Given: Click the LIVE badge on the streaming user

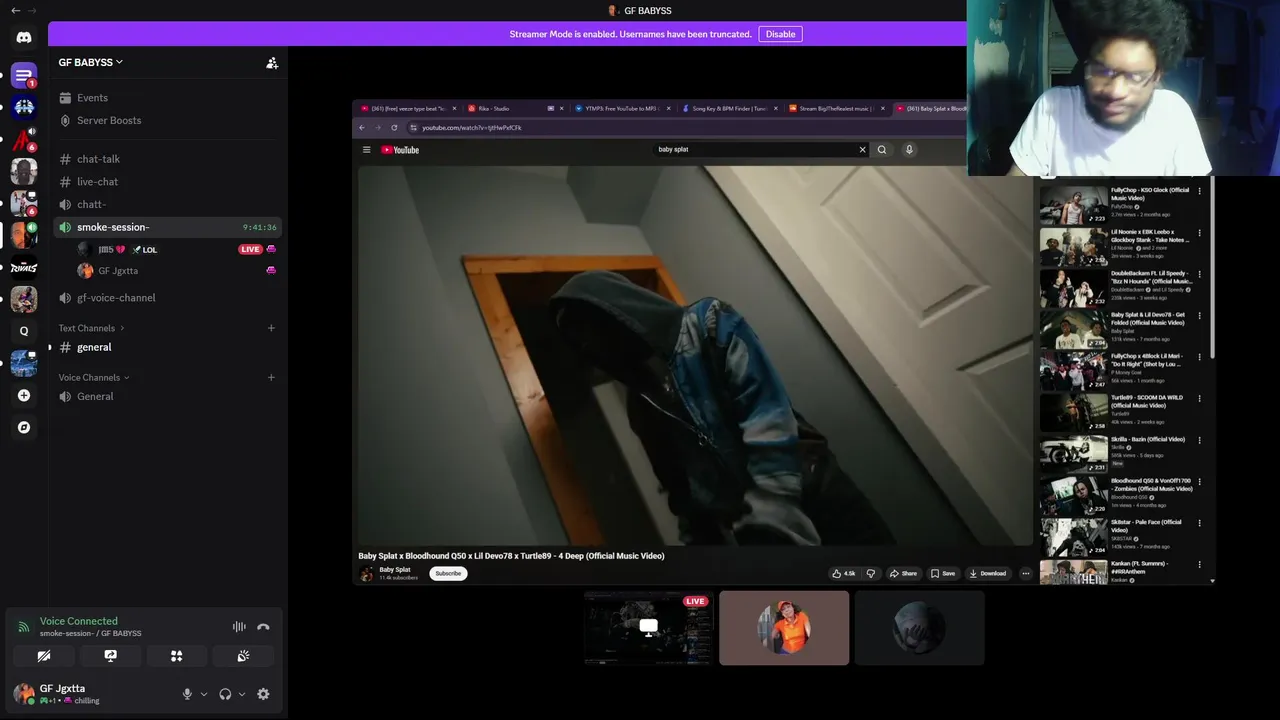Looking at the screenshot, I should pyautogui.click(x=250, y=249).
